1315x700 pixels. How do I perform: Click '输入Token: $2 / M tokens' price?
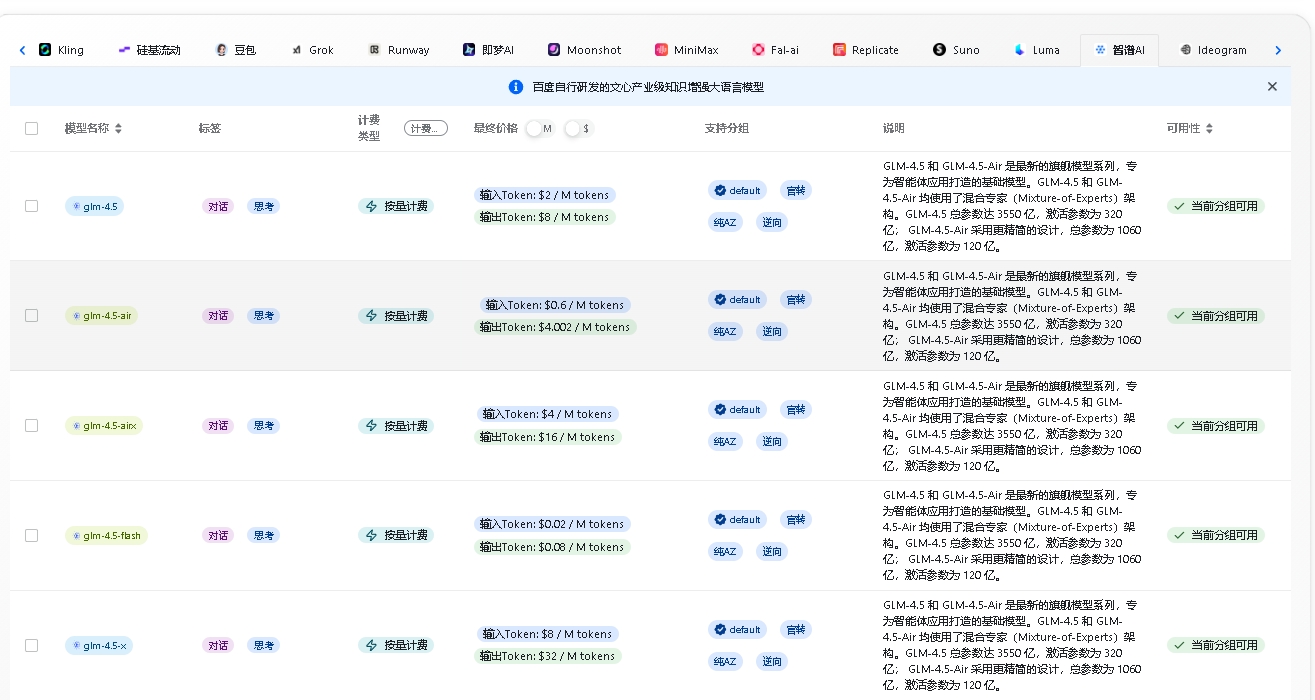coord(545,195)
